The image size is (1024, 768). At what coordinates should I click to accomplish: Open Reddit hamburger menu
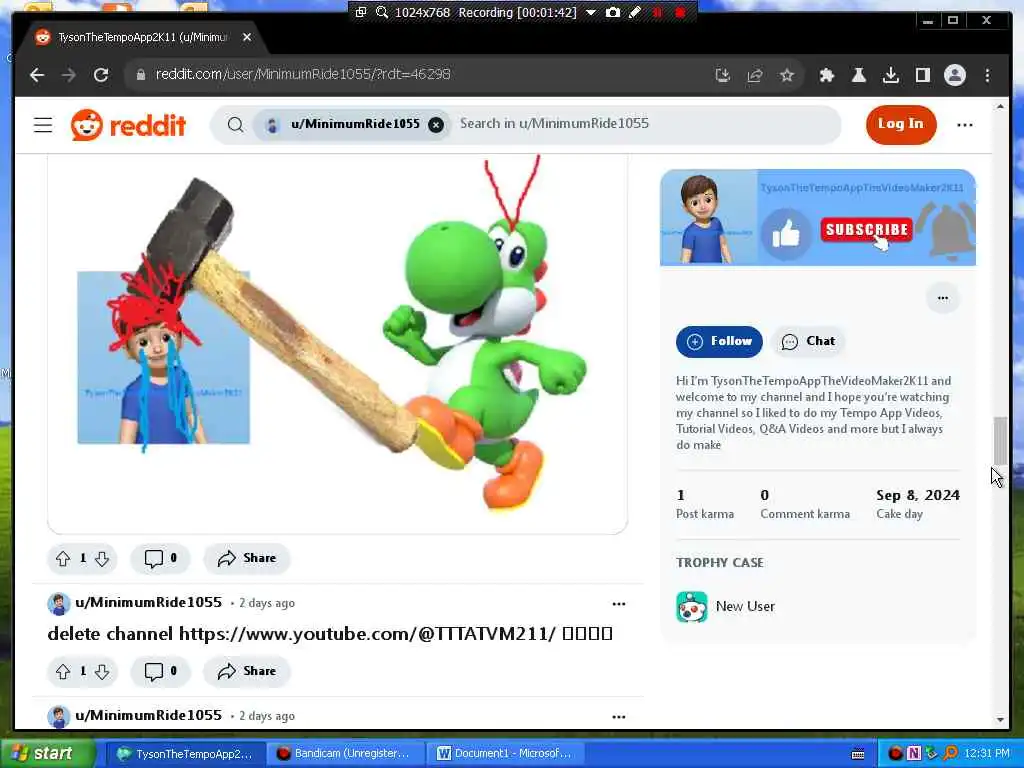(43, 125)
